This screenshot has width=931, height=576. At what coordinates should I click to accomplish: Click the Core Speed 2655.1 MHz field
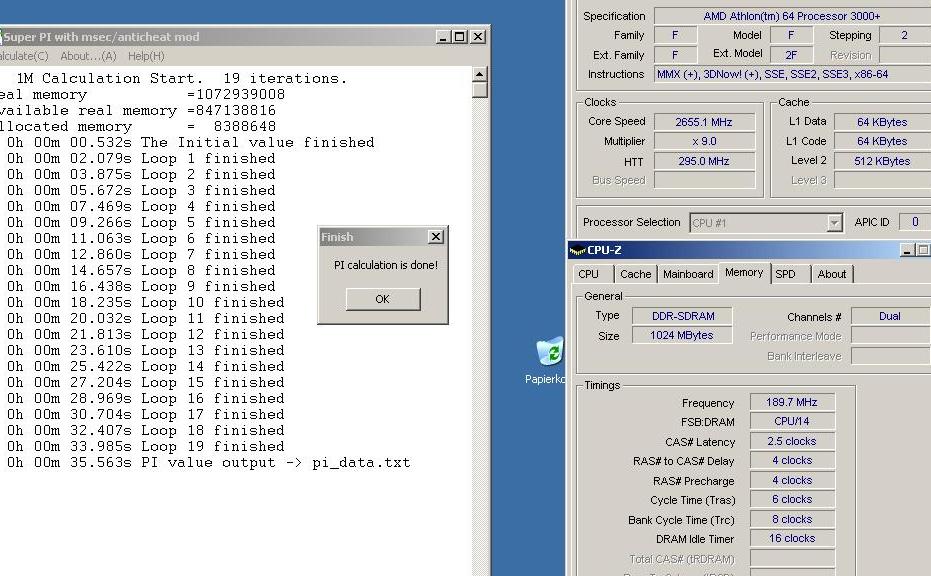pos(704,122)
